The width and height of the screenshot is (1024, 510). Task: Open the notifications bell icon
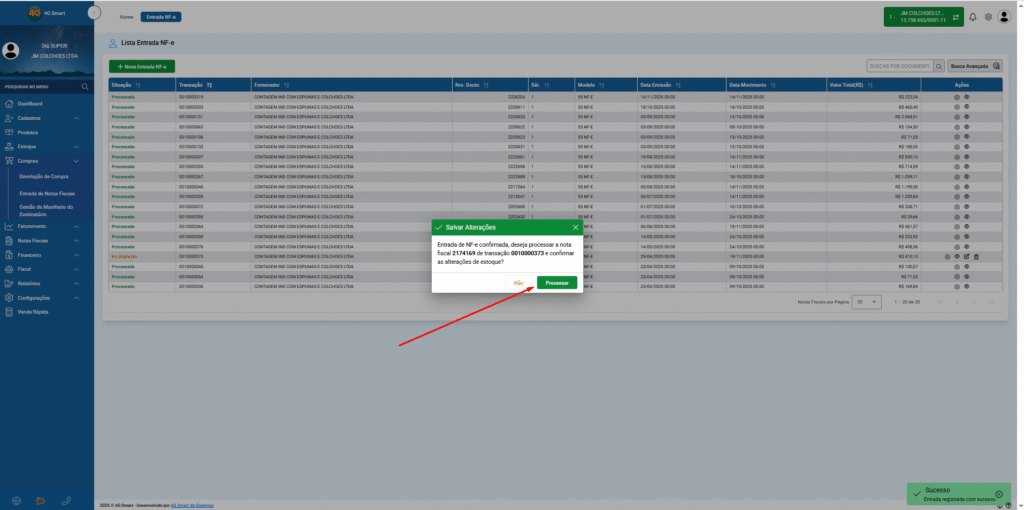tap(972, 17)
